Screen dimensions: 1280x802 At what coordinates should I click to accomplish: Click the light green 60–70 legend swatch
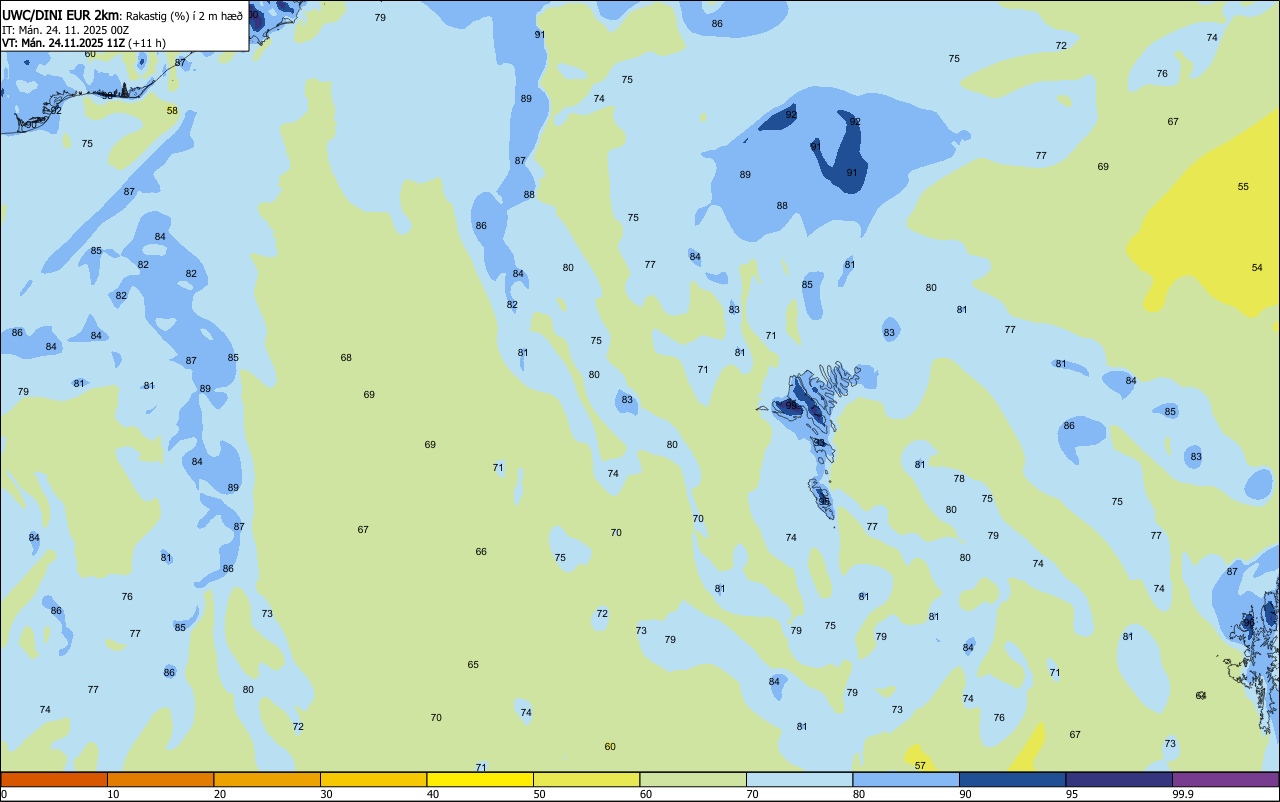[x=693, y=779]
